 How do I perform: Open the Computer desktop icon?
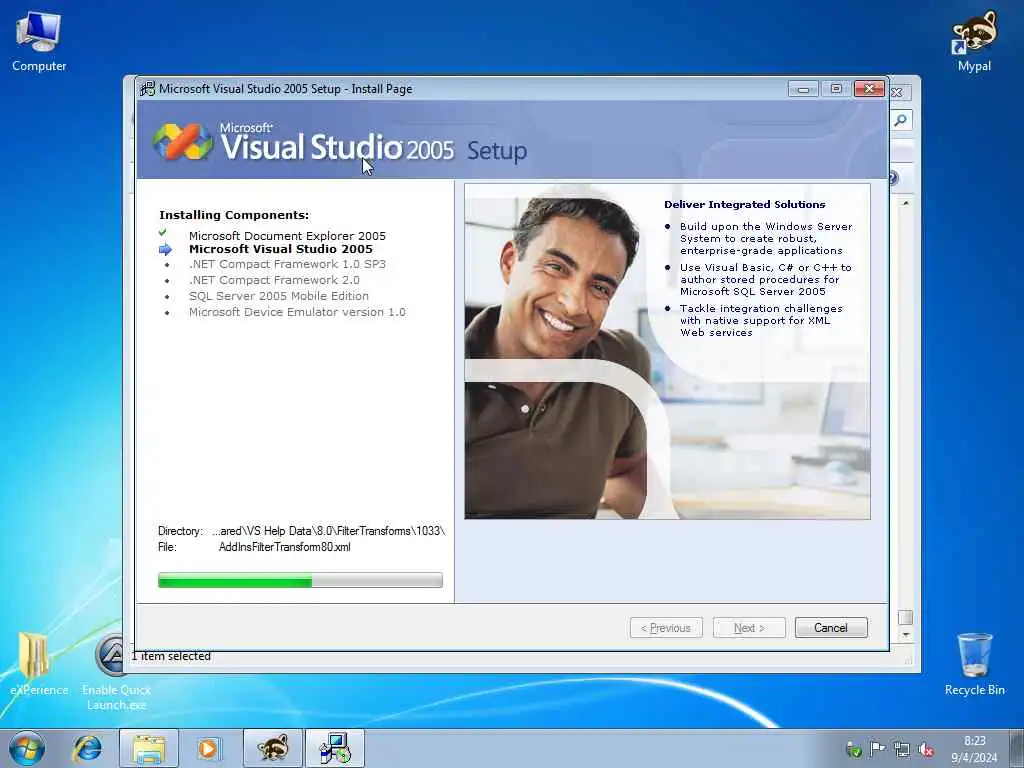(39, 40)
